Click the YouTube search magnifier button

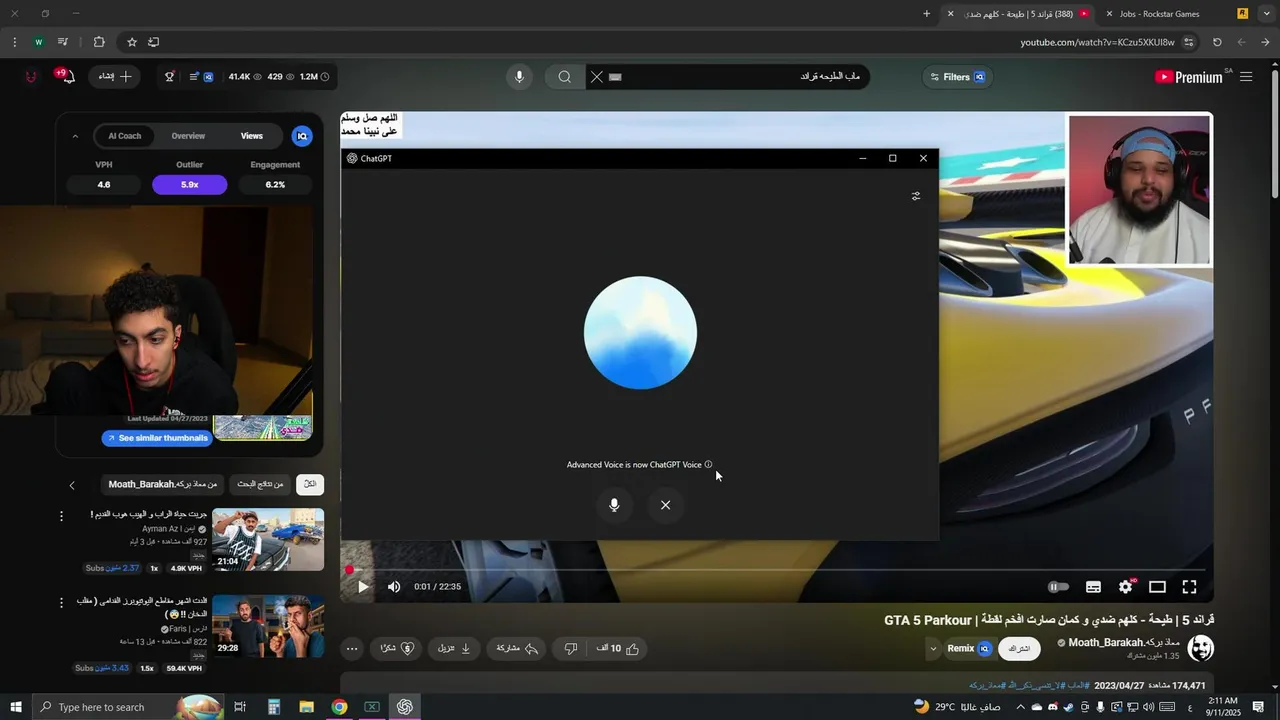[565, 77]
